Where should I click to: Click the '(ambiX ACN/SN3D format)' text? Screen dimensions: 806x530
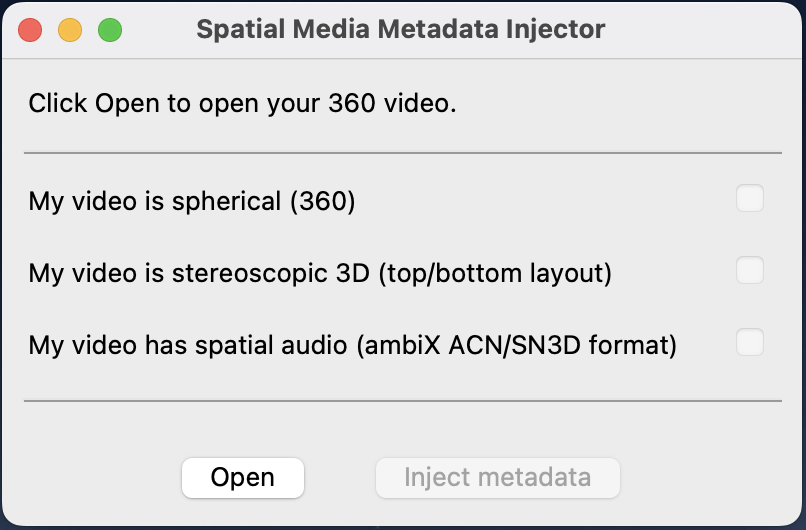pyautogui.click(x=516, y=345)
